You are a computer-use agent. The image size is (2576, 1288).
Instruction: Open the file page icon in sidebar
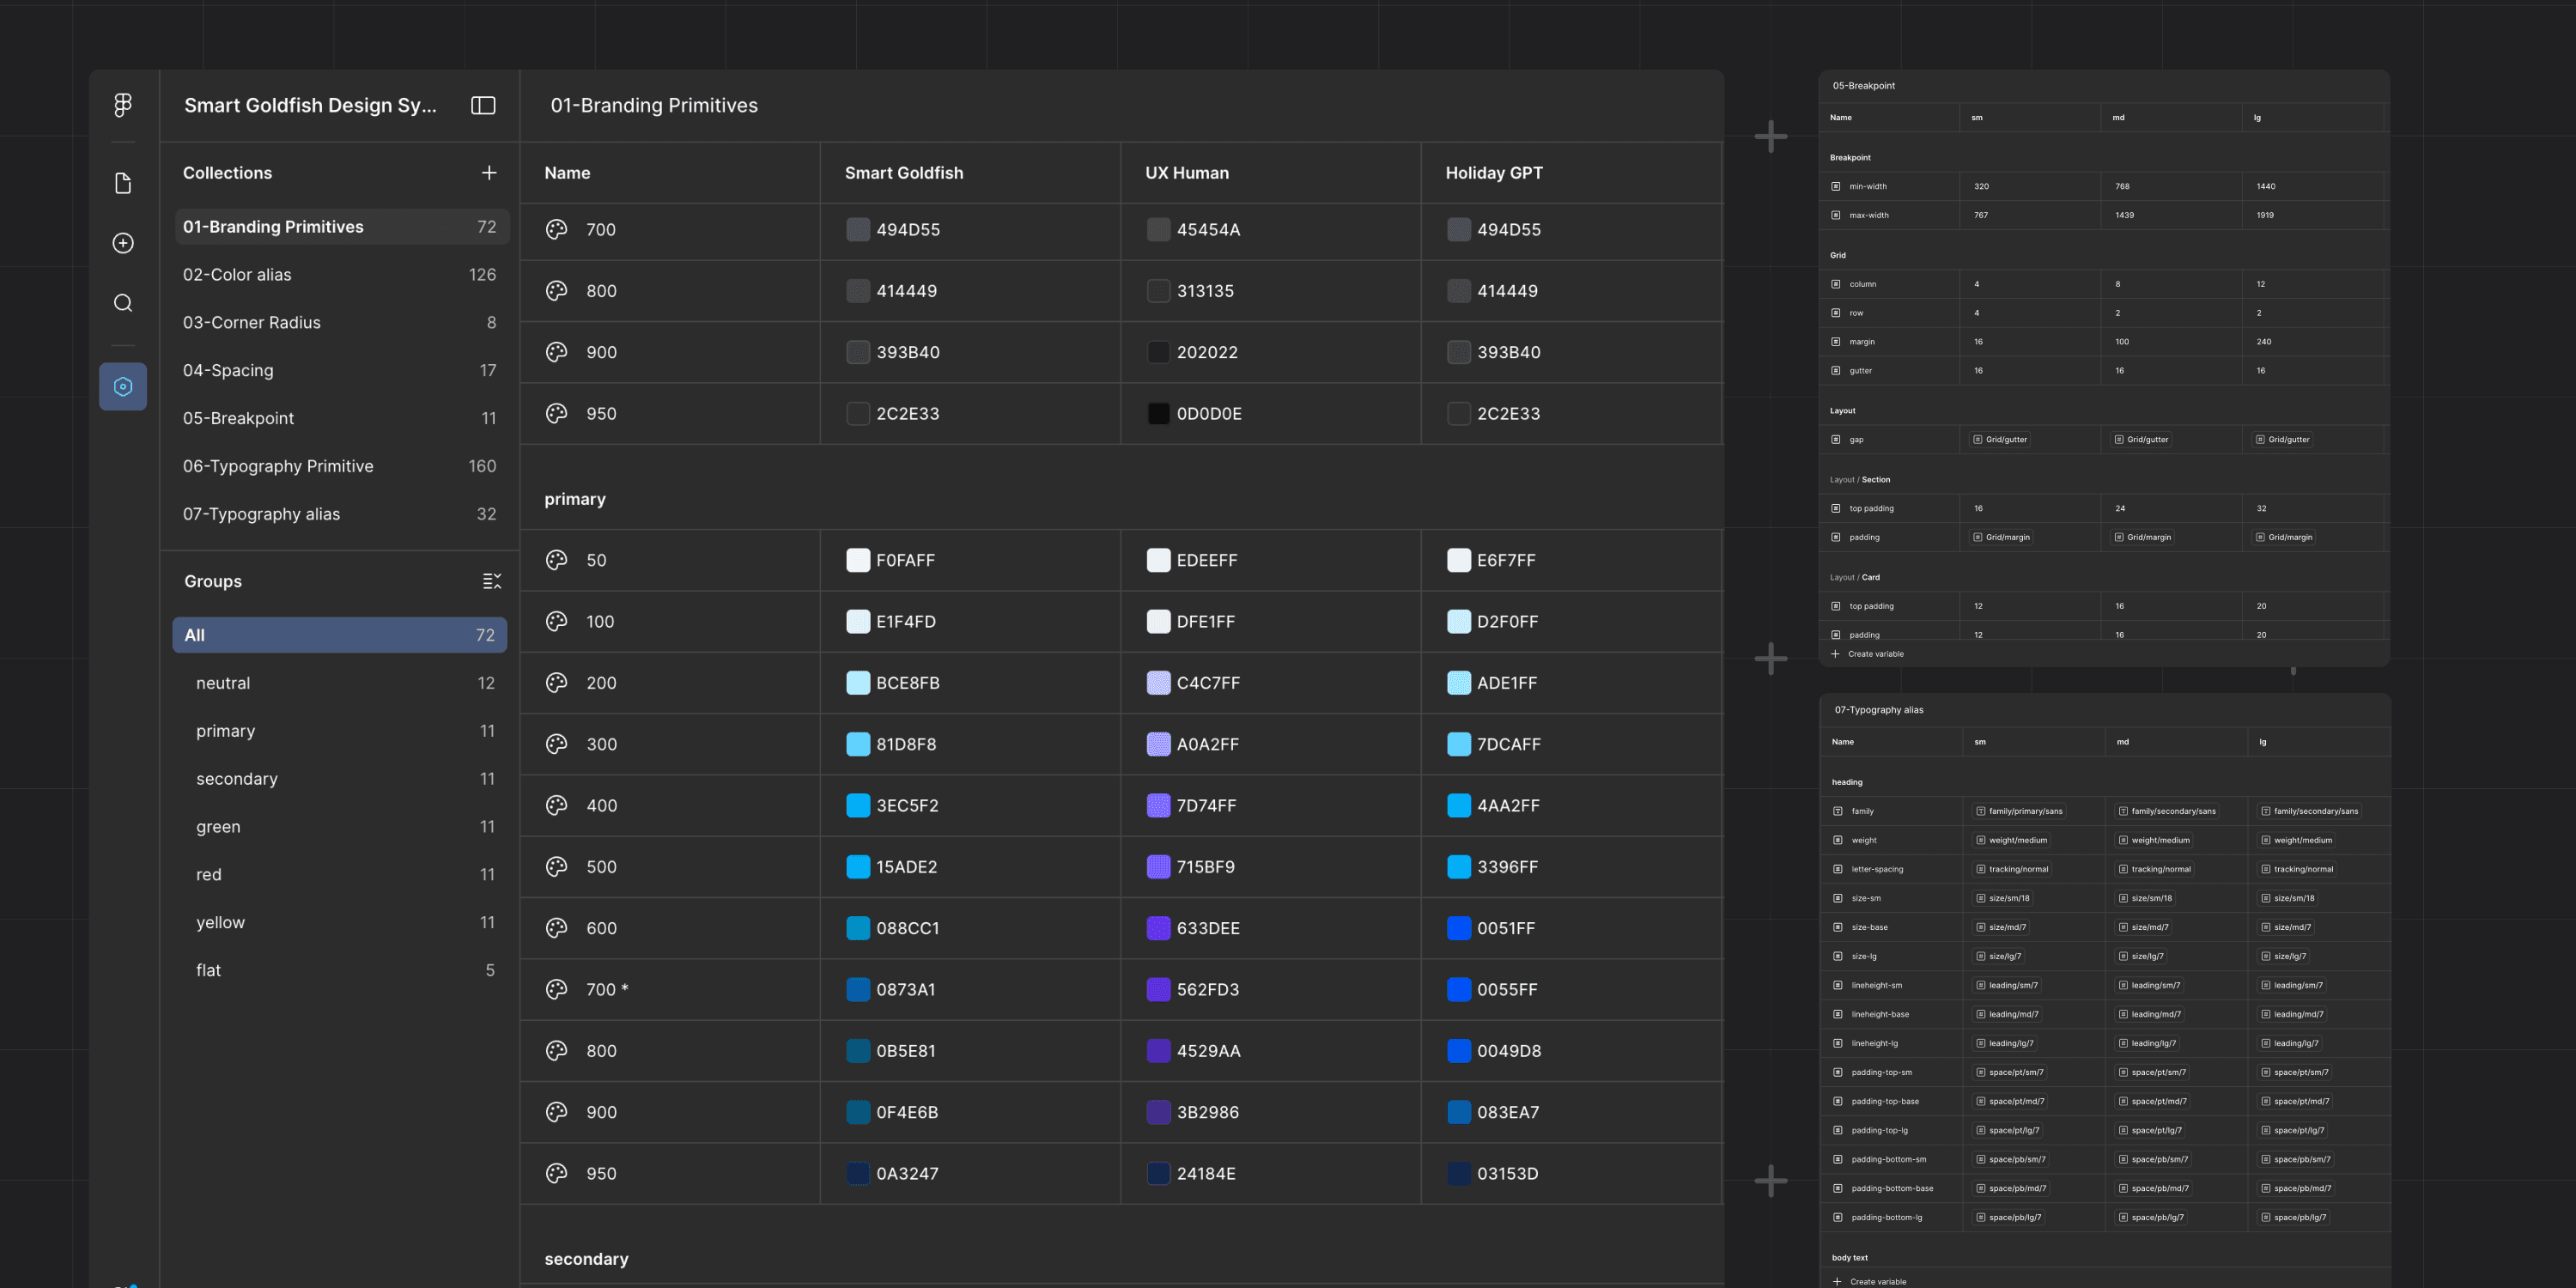point(123,183)
